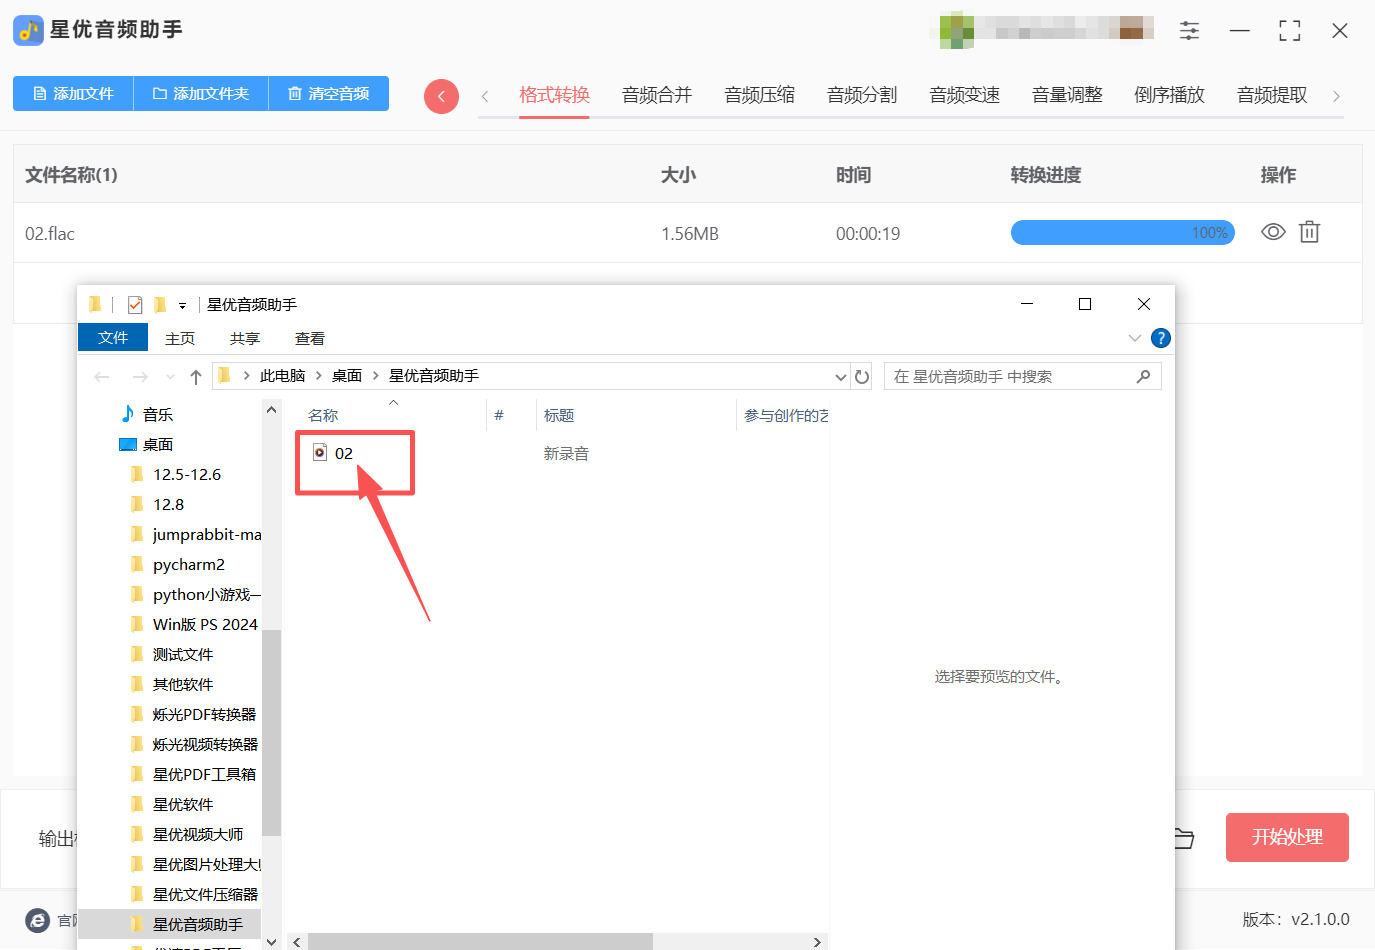Expand breadcrumb chevron between 此电脑 and 桌面

(x=319, y=376)
